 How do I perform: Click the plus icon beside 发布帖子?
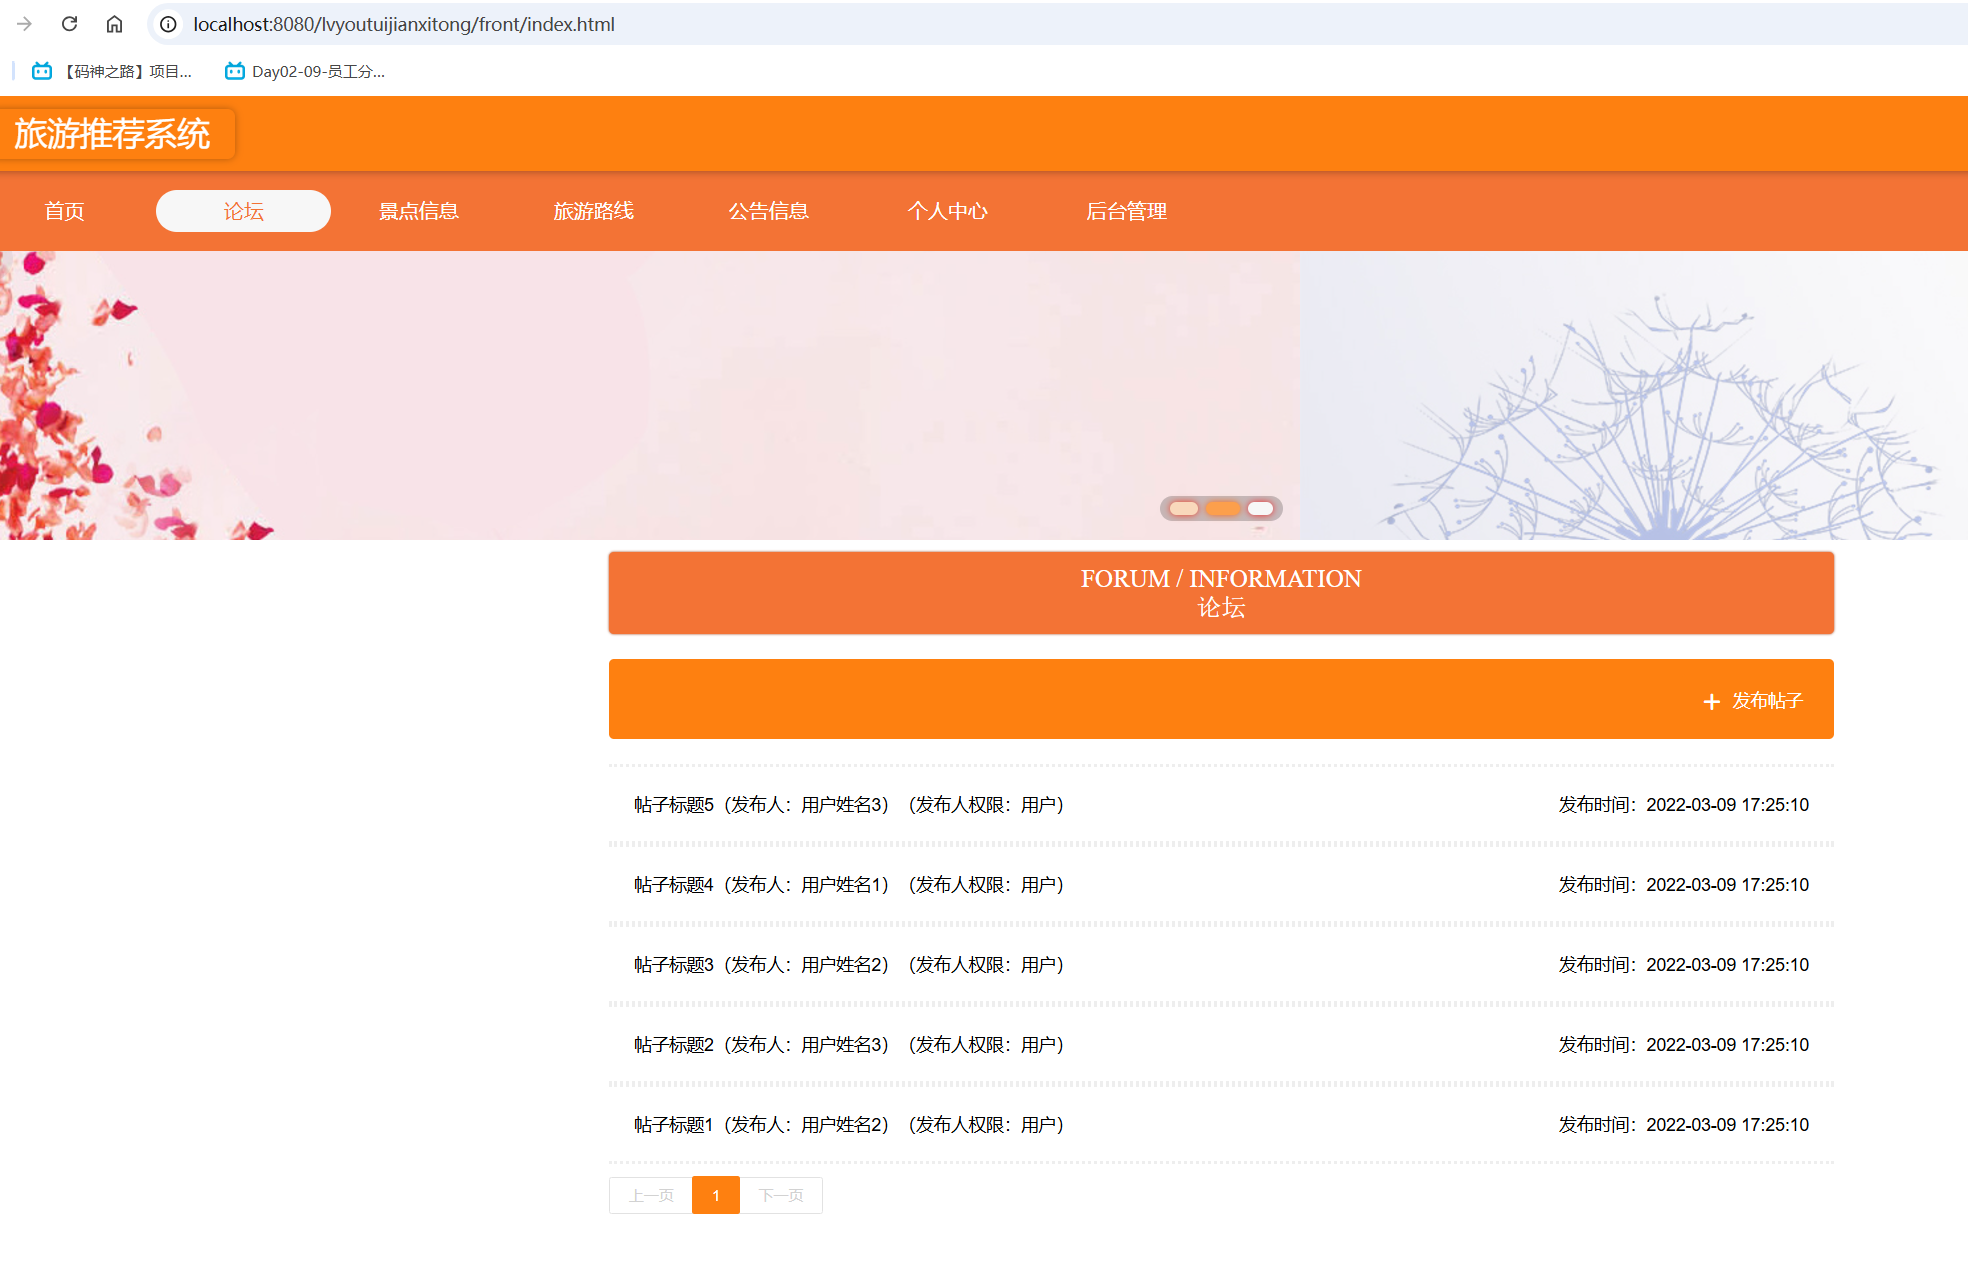tap(1711, 701)
